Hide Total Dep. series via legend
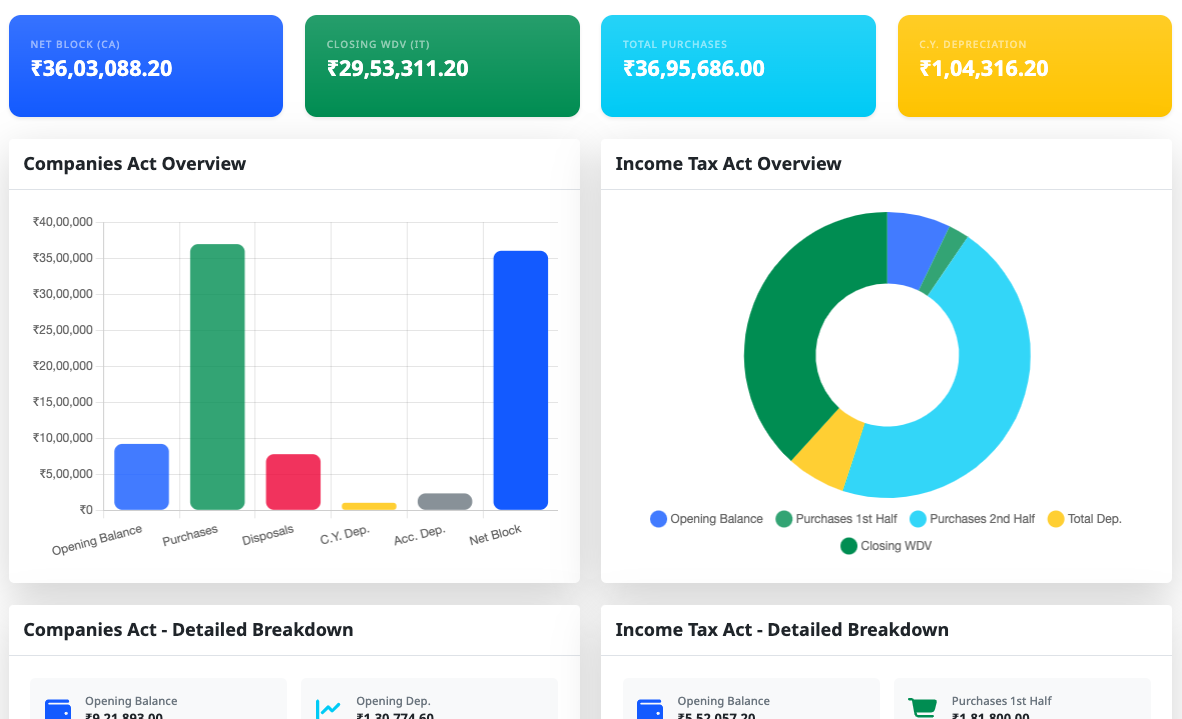The width and height of the screenshot is (1182, 719). point(1084,519)
